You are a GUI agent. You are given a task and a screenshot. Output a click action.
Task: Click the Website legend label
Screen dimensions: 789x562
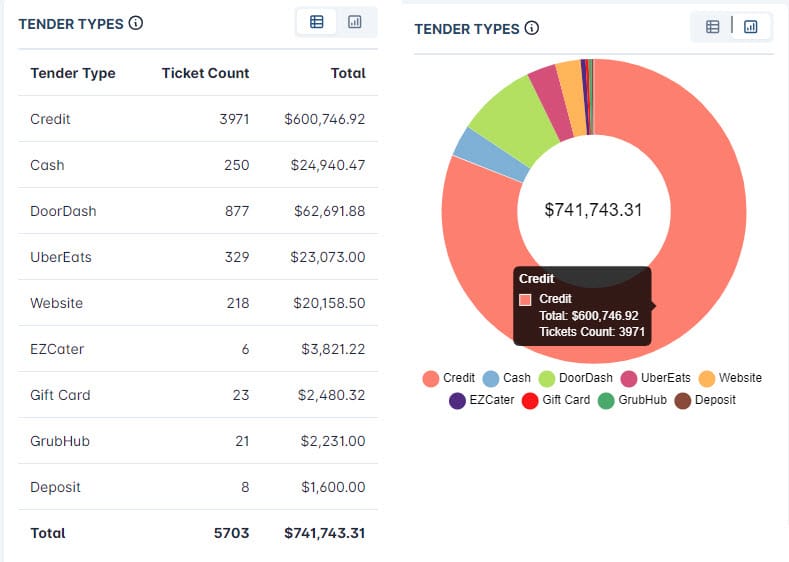click(740, 378)
